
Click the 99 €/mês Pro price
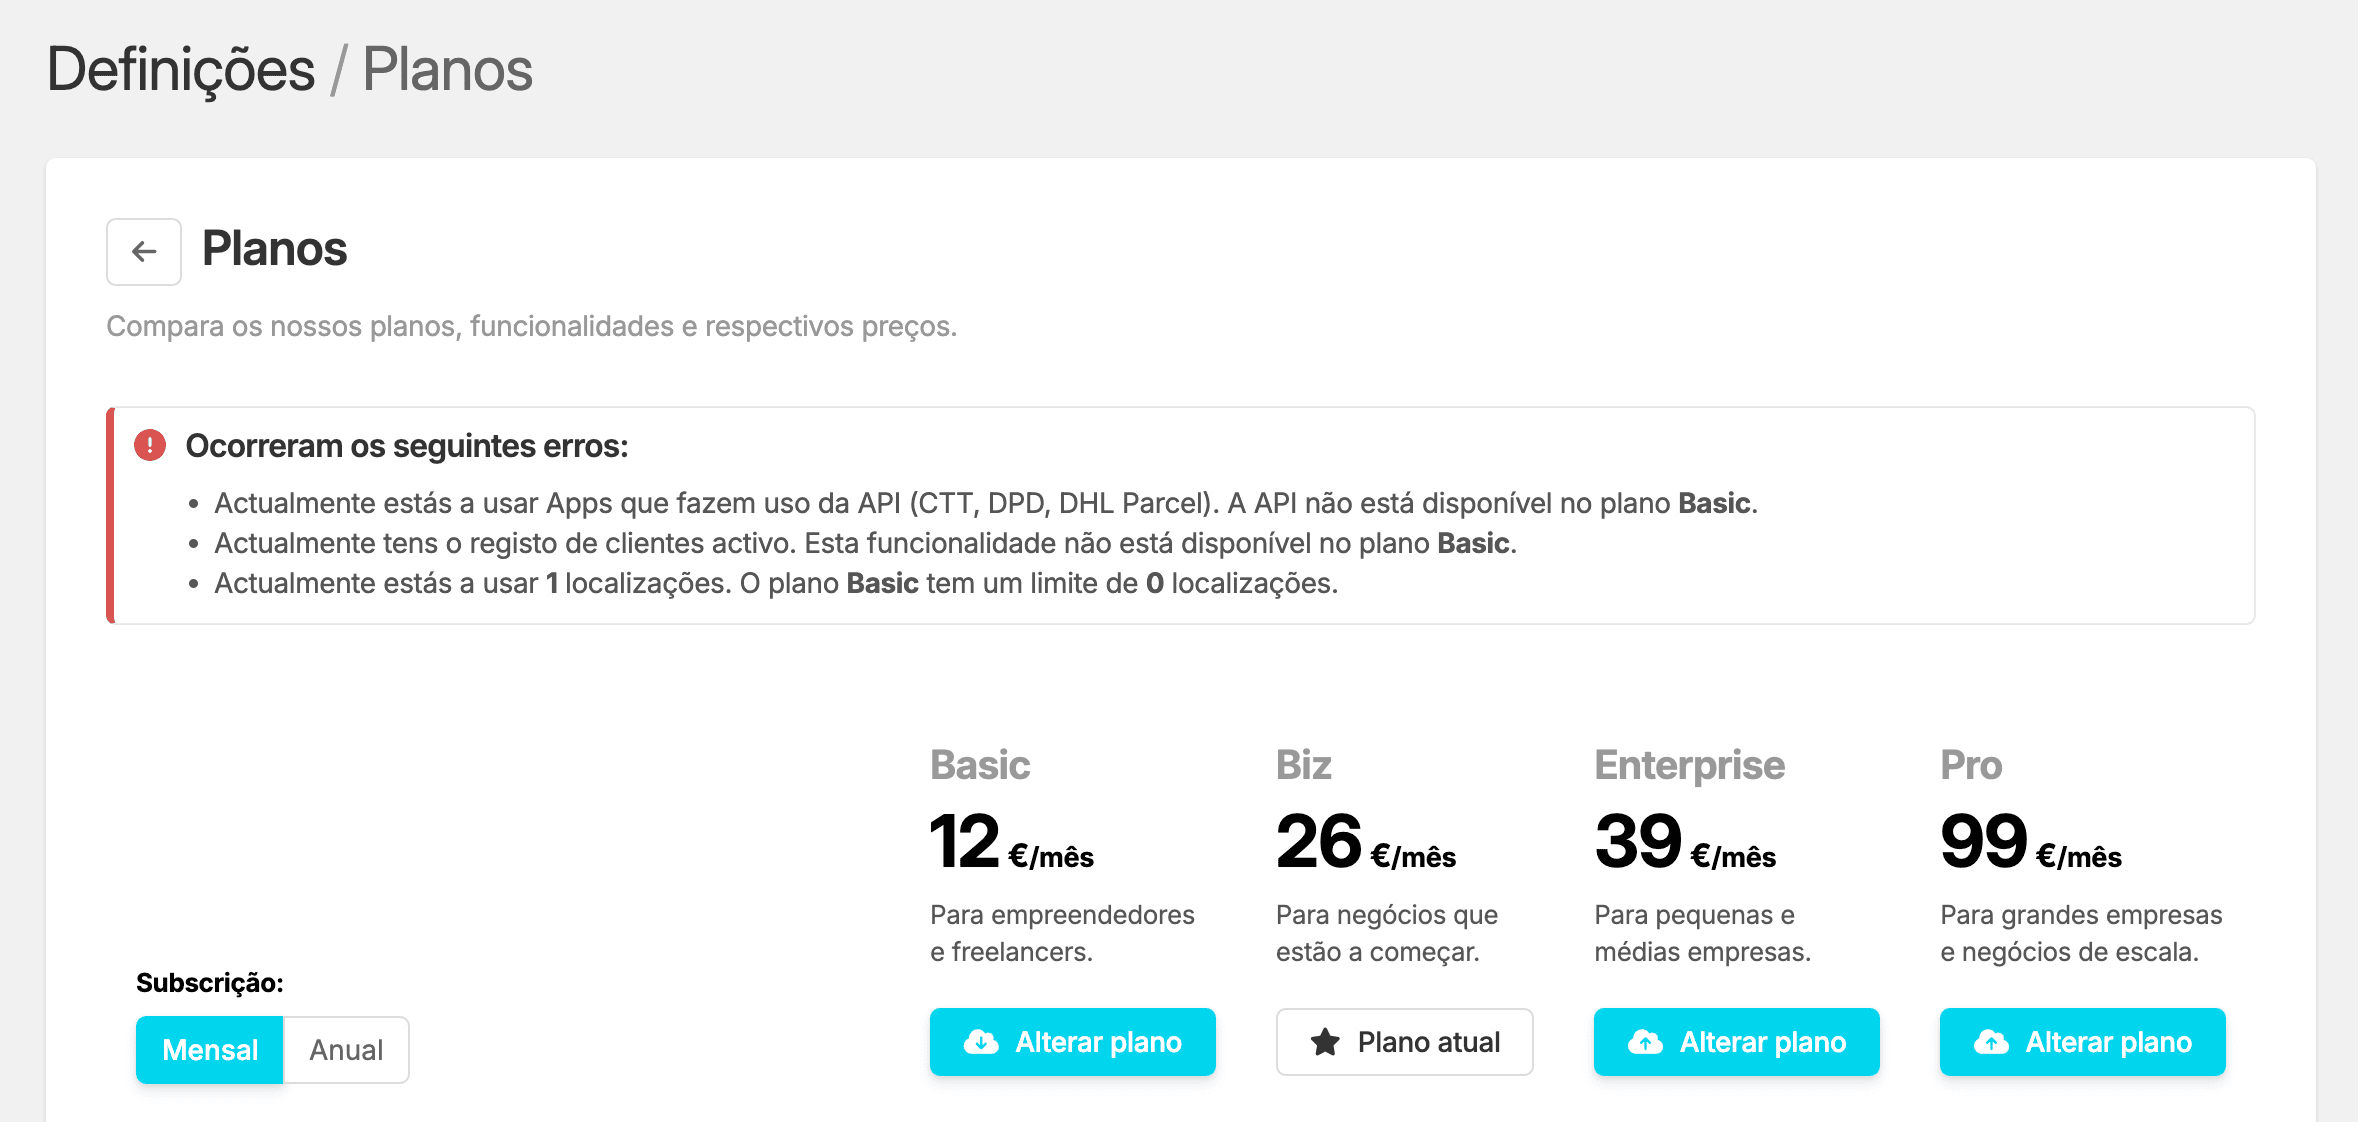2030,843
